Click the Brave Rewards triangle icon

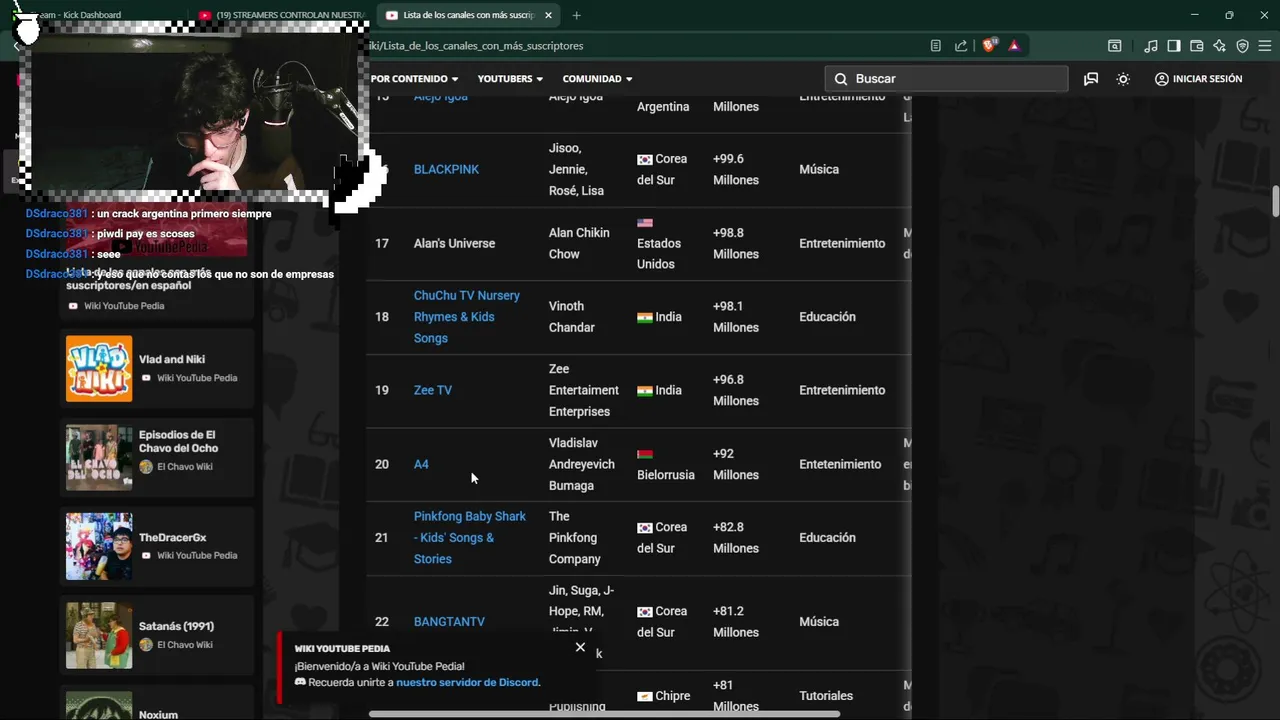1014,45
